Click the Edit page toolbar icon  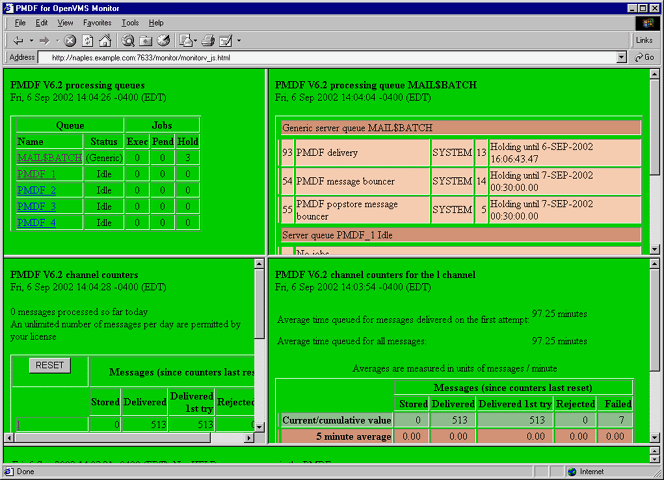pyautogui.click(x=226, y=41)
